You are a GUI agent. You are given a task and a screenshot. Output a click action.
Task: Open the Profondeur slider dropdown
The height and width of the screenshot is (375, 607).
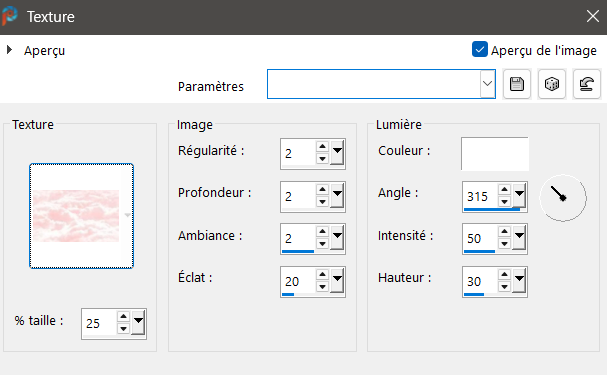tap(337, 195)
